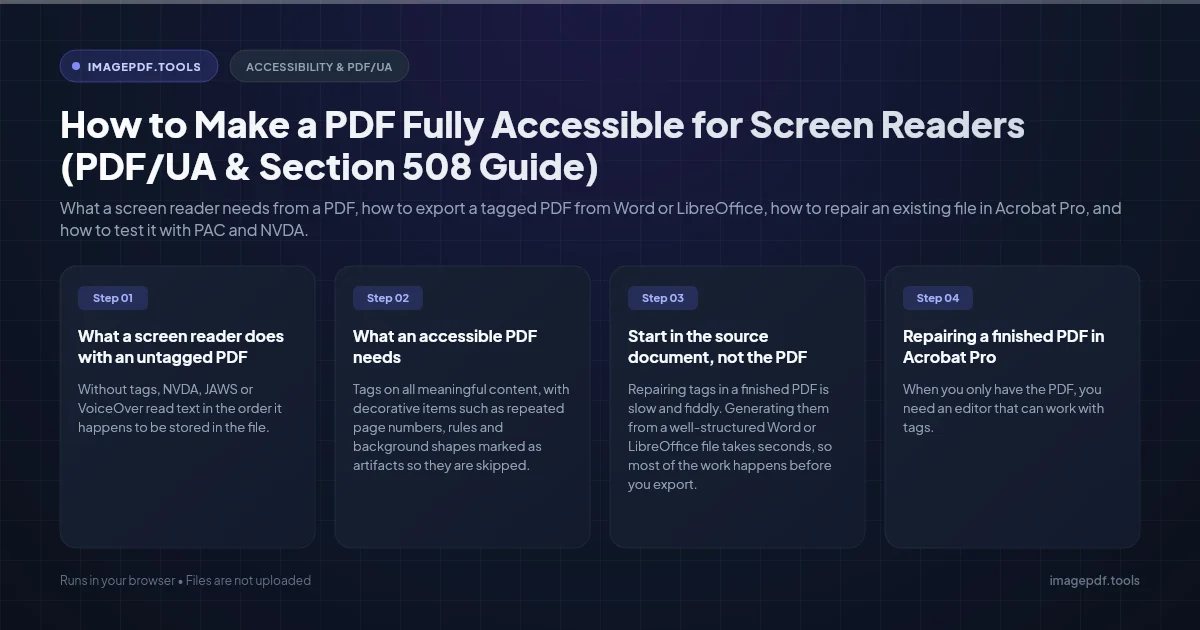Open 'What a screen reader does' heading

(x=181, y=347)
